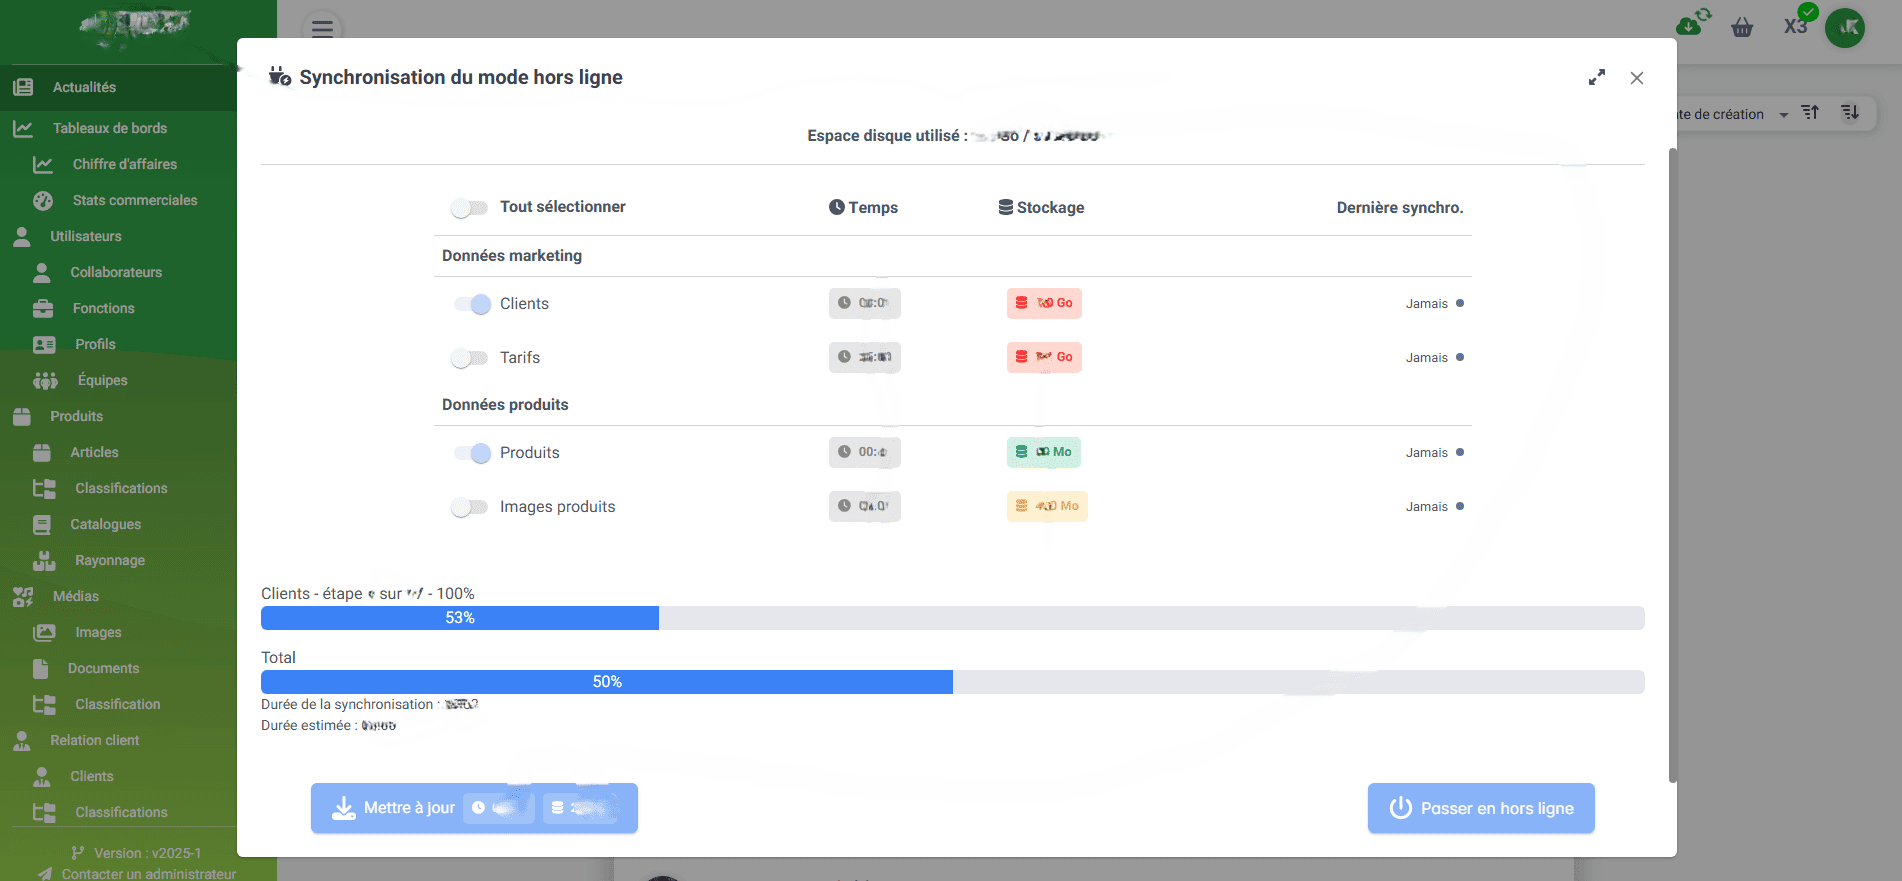Screen dimensions: 1902x881
Task: Toggle the Tout sélectionner switch
Action: (469, 208)
